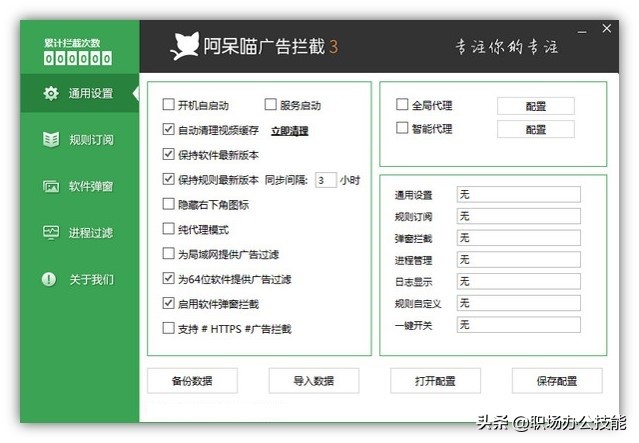Screen dimensions: 639x443
Task: Click the 专注你的专注 slogan text
Action: pyautogui.click(x=507, y=47)
